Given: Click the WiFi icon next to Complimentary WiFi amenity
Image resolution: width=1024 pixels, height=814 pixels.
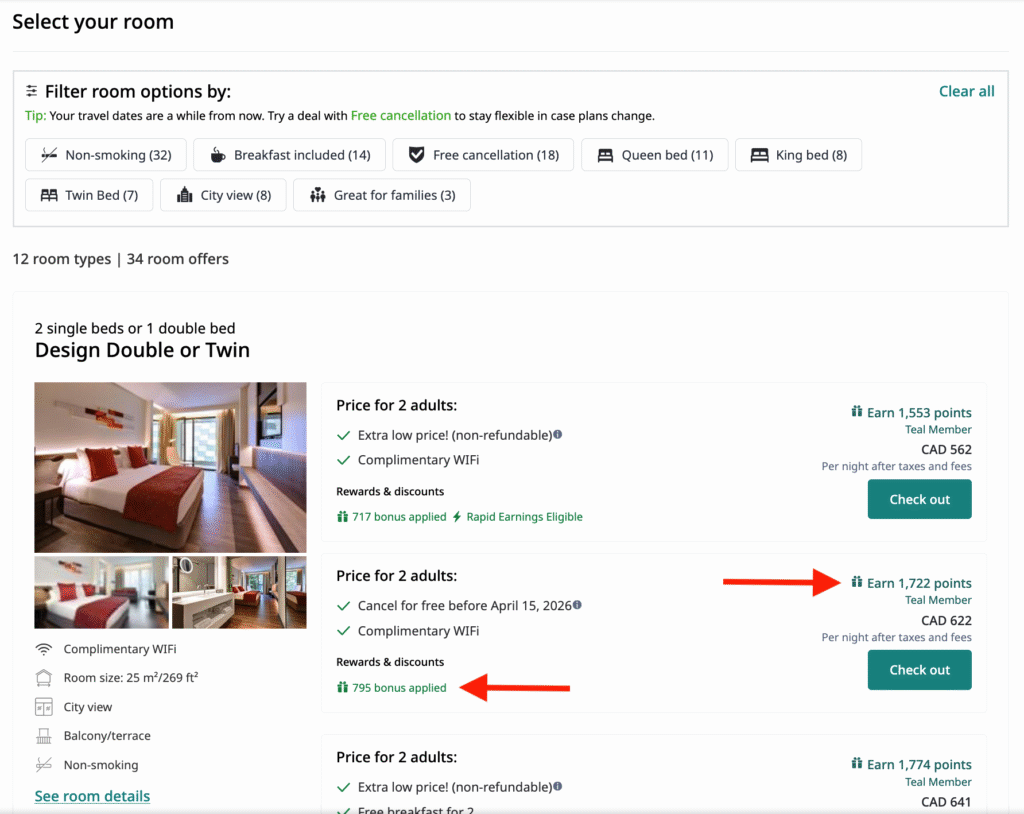Looking at the screenshot, I should [44, 648].
